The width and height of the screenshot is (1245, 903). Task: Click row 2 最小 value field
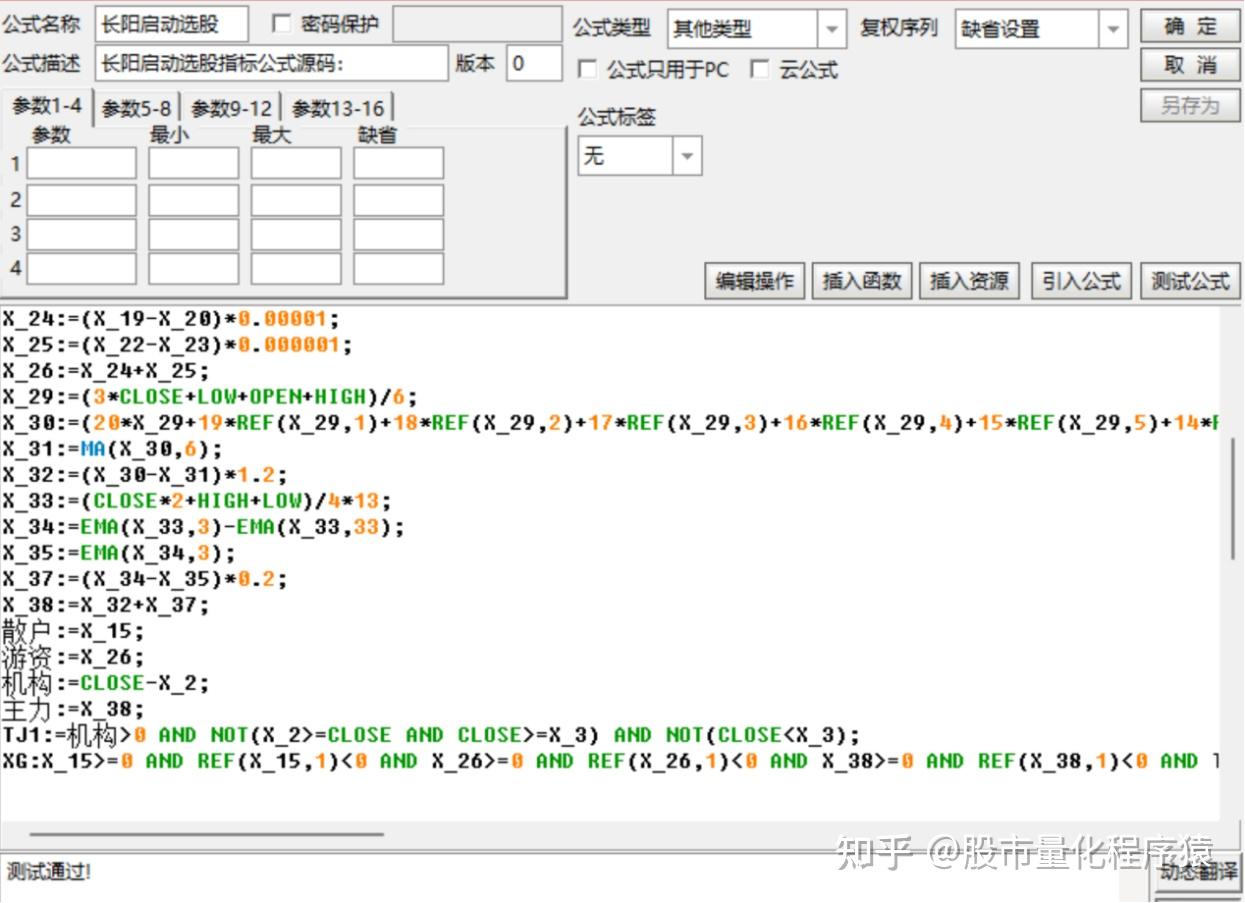(x=194, y=200)
